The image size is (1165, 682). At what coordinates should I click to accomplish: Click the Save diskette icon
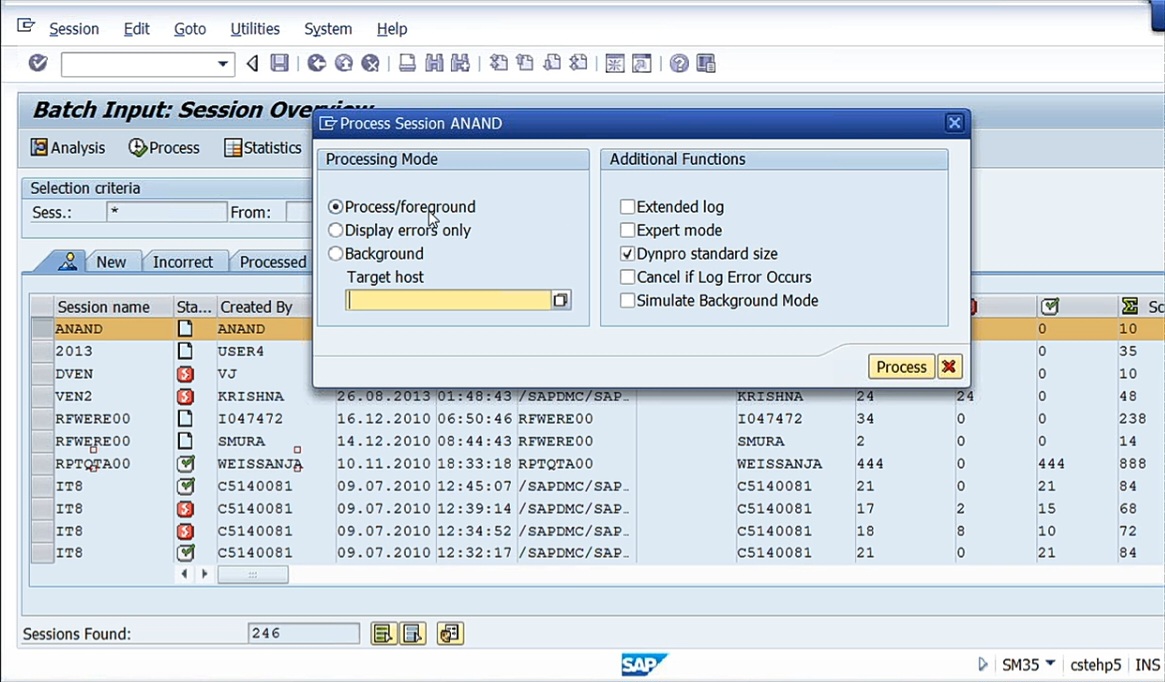279,63
